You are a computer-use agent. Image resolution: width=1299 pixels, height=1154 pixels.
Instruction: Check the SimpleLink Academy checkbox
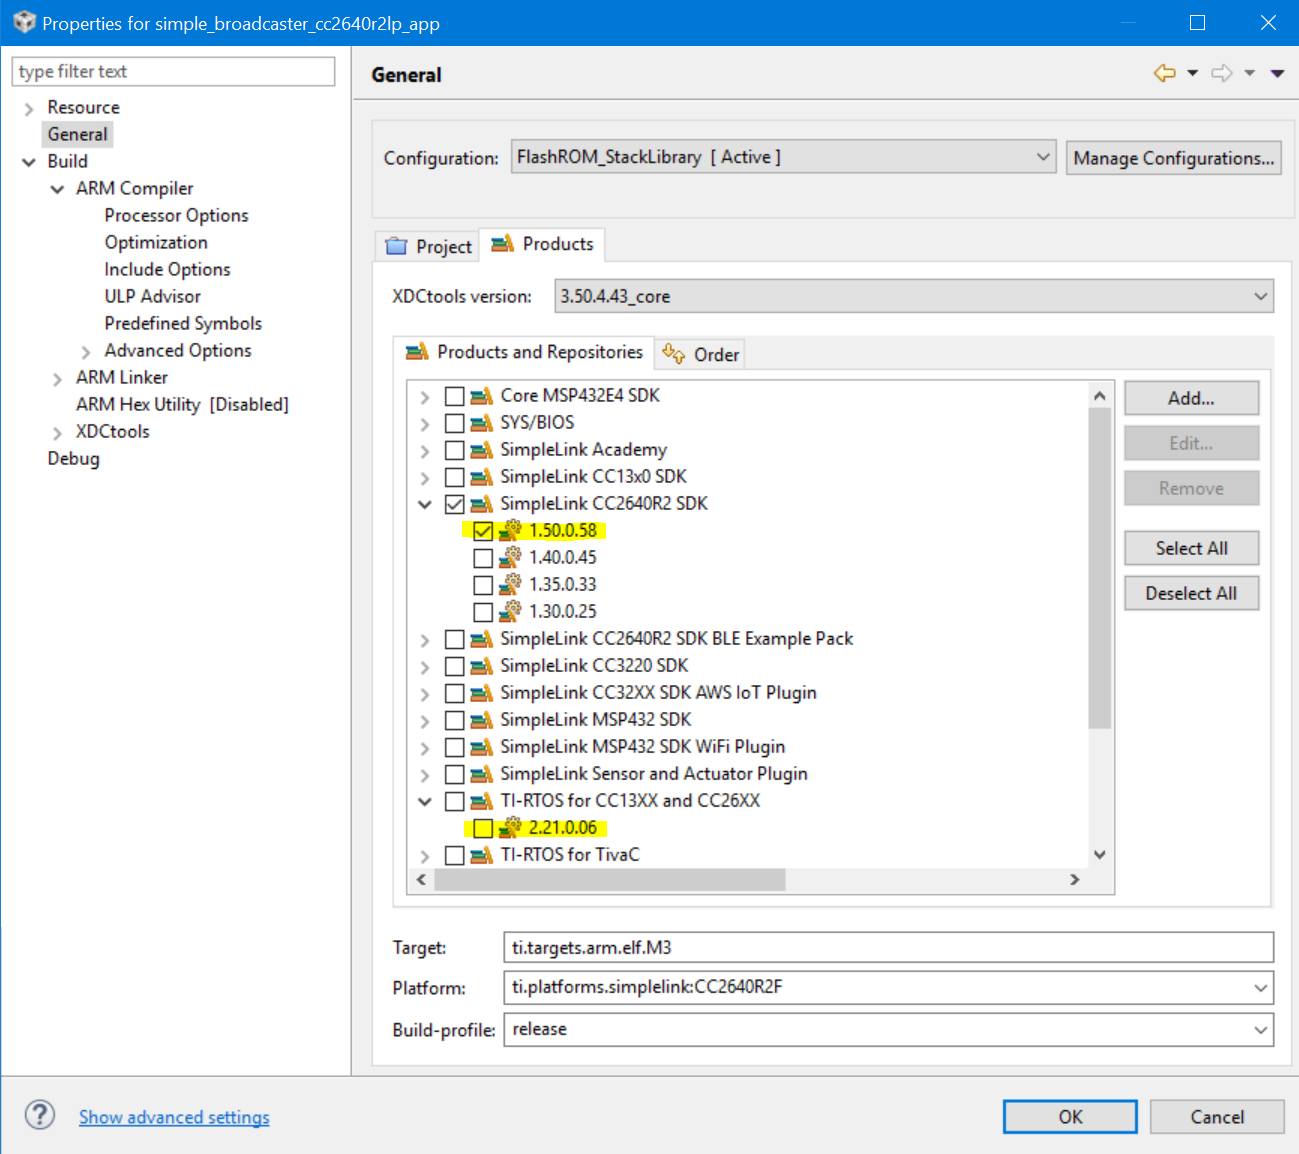click(x=455, y=450)
